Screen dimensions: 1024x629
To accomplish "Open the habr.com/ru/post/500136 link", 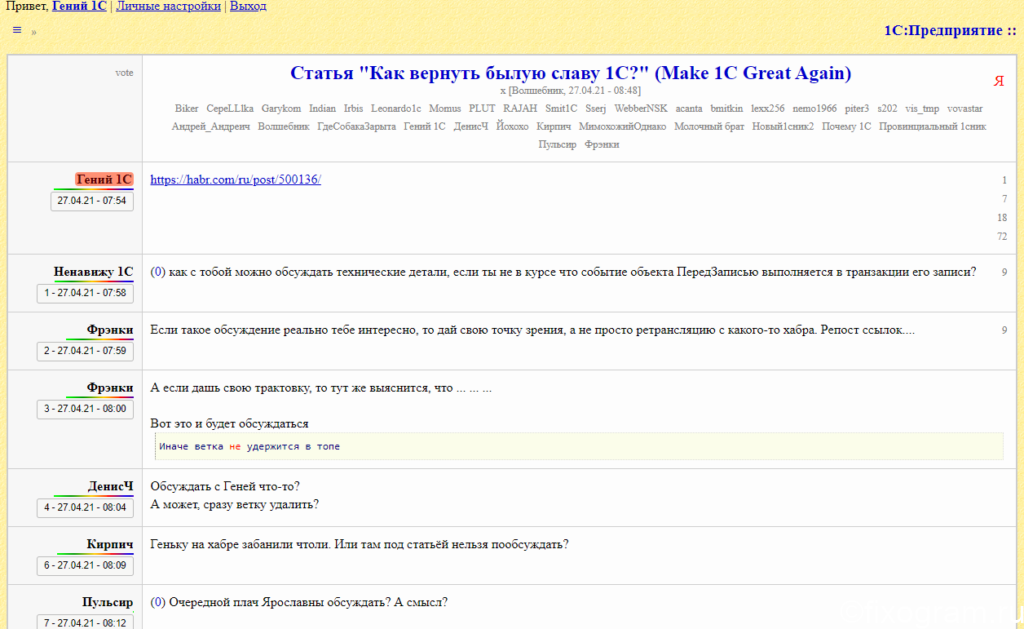I will 236,180.
